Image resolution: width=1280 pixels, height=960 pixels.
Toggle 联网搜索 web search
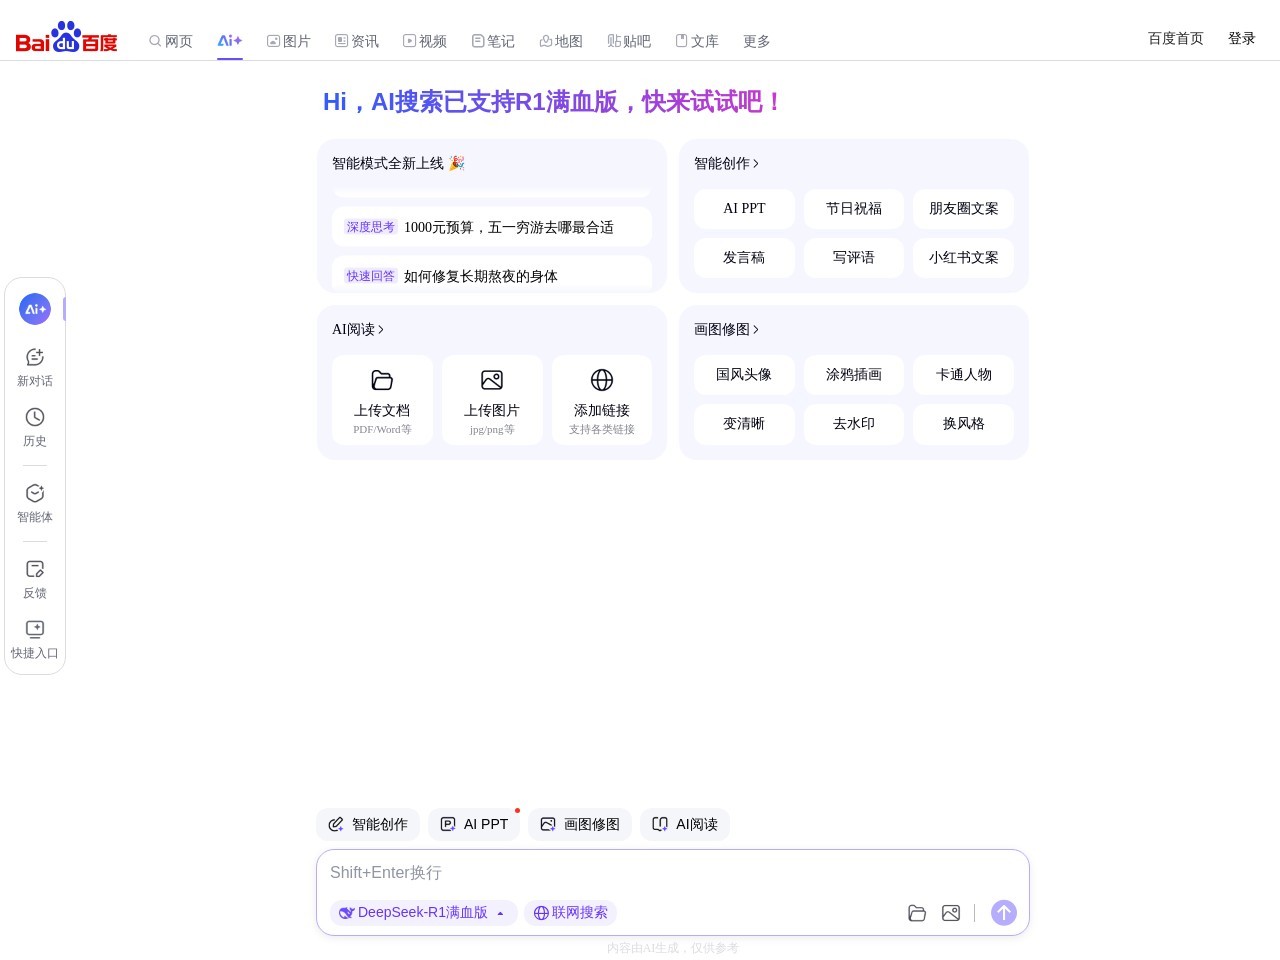570,913
